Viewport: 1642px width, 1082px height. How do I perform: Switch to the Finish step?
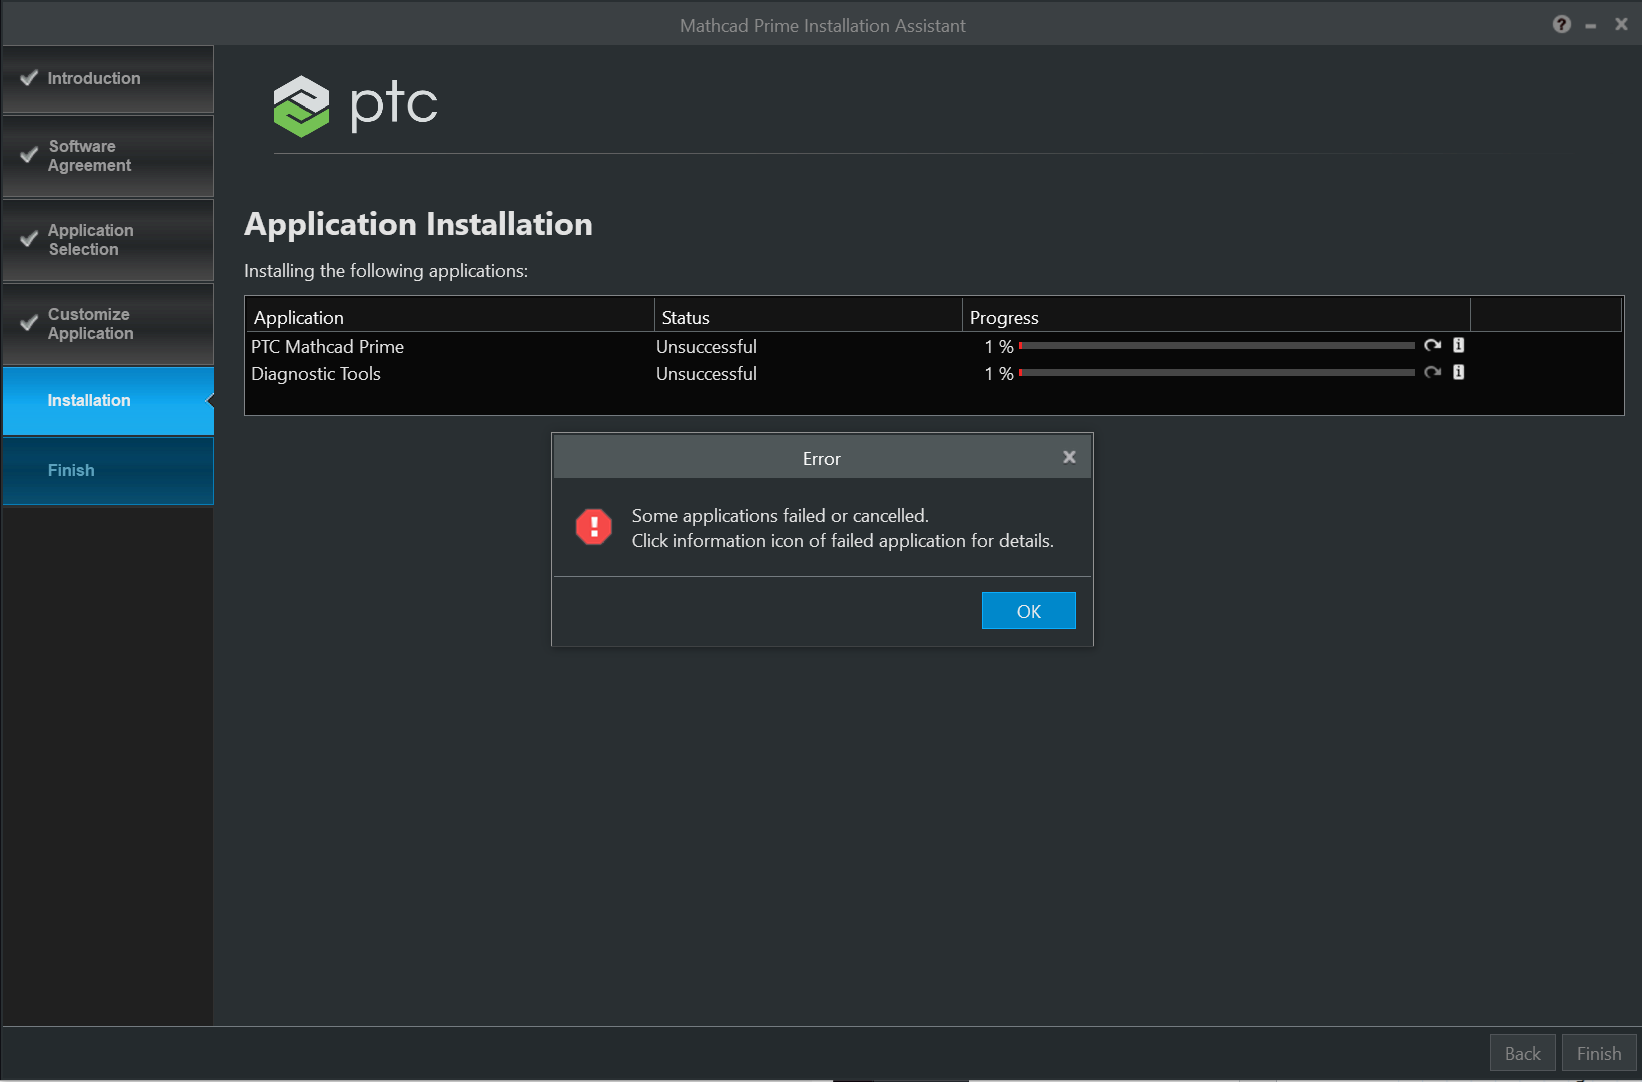71,470
